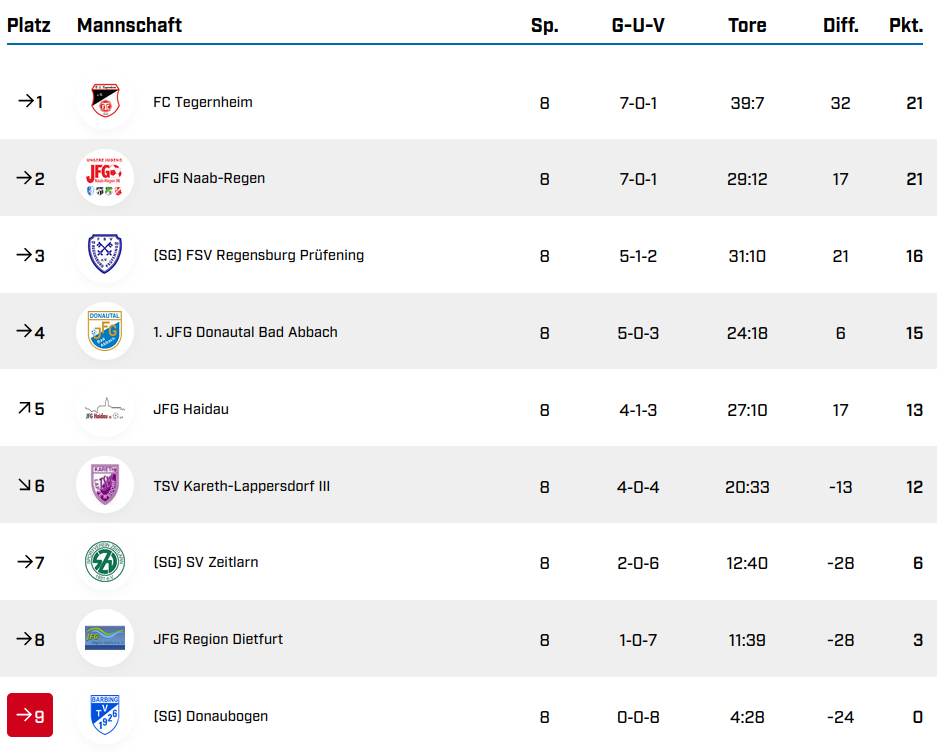Viewport: 937px width, 755px height.
Task: Click JFG Donautal Bad Abbach logo
Action: [105, 332]
